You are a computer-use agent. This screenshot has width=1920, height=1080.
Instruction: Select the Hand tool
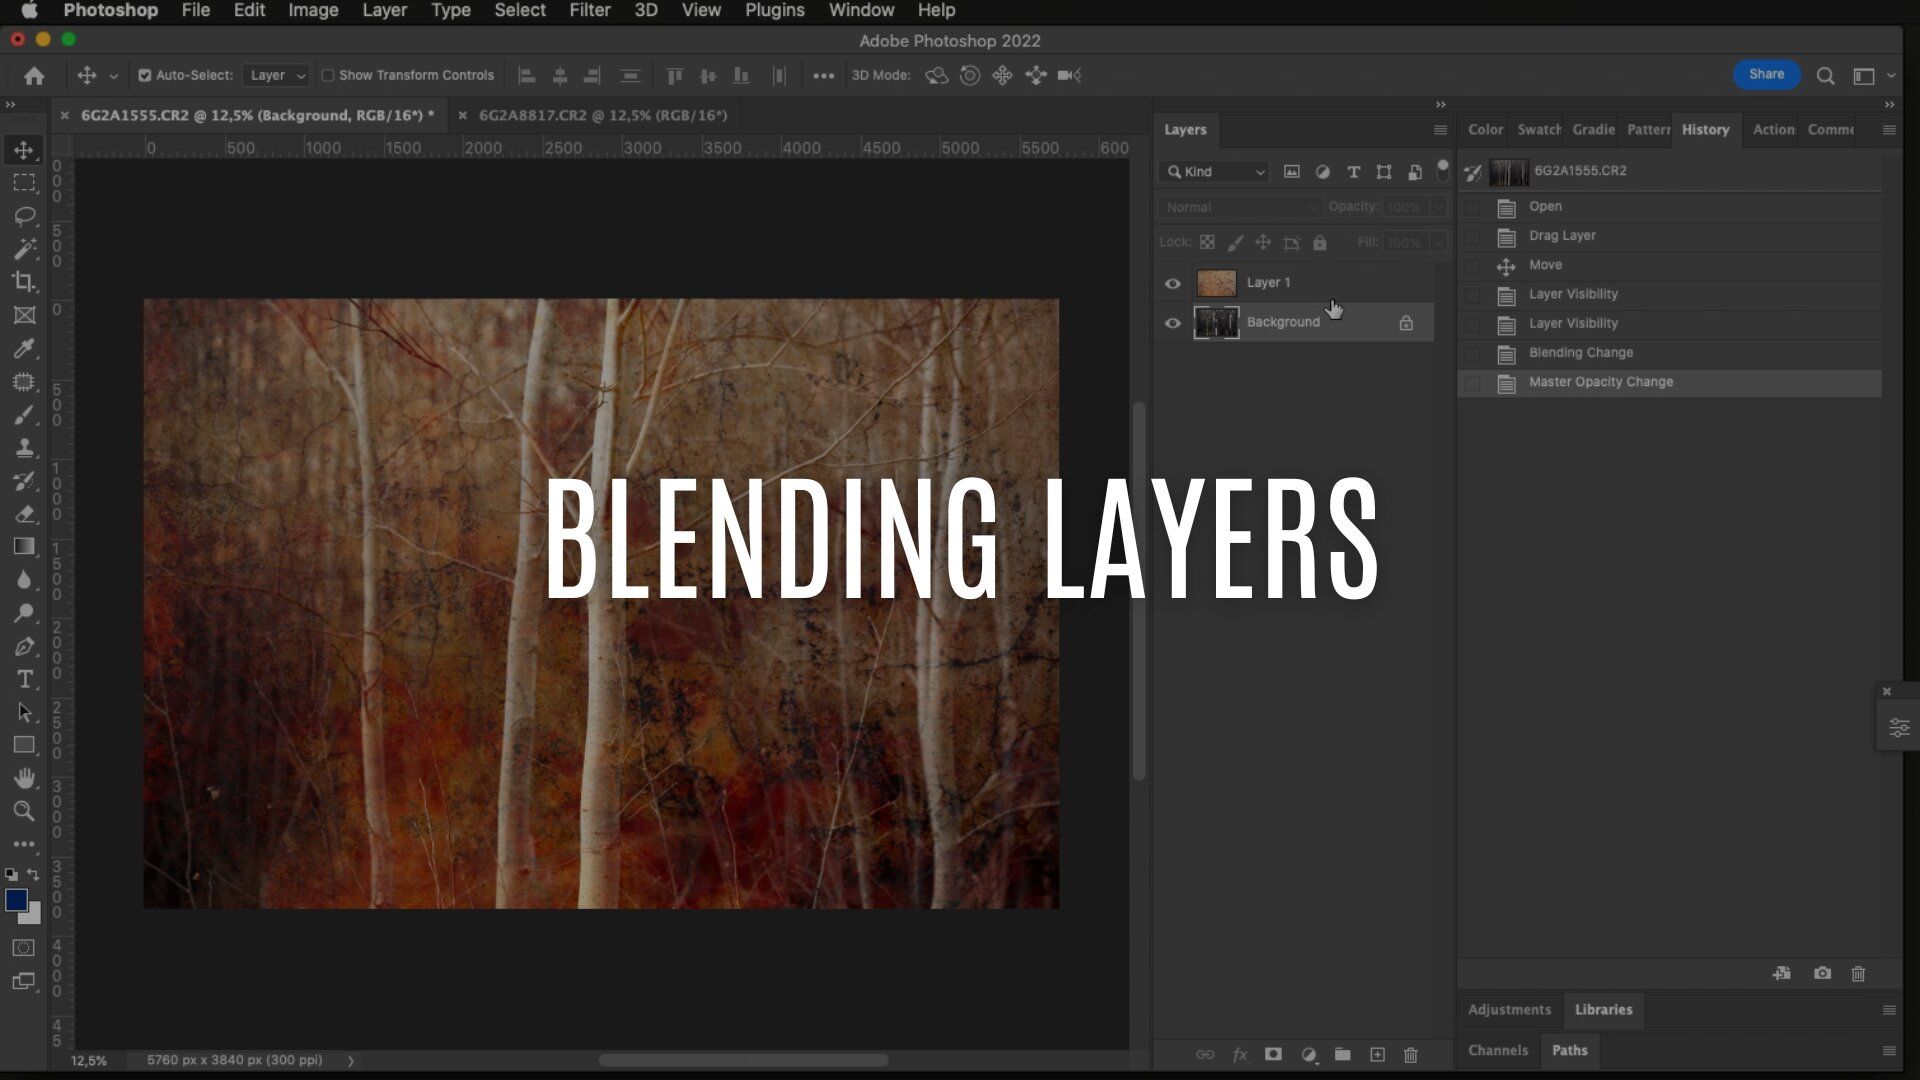point(24,778)
